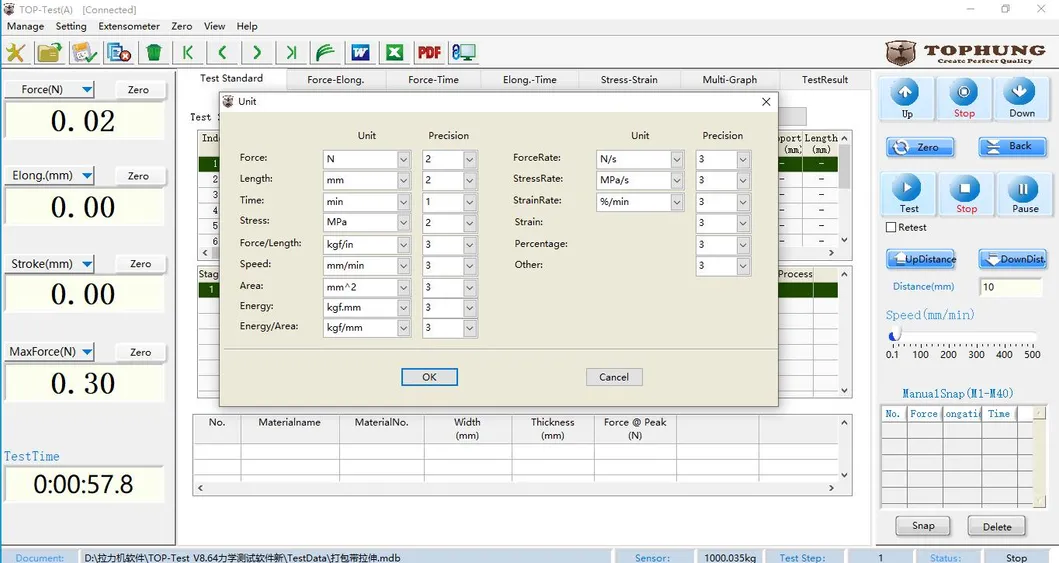Switch to the Stress-Strain tab
Viewport: 1059px width, 563px height.
click(630, 80)
